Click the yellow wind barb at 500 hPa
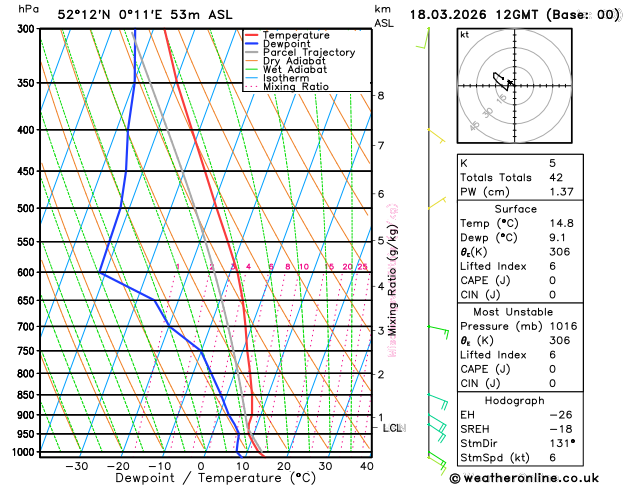 click(x=437, y=203)
